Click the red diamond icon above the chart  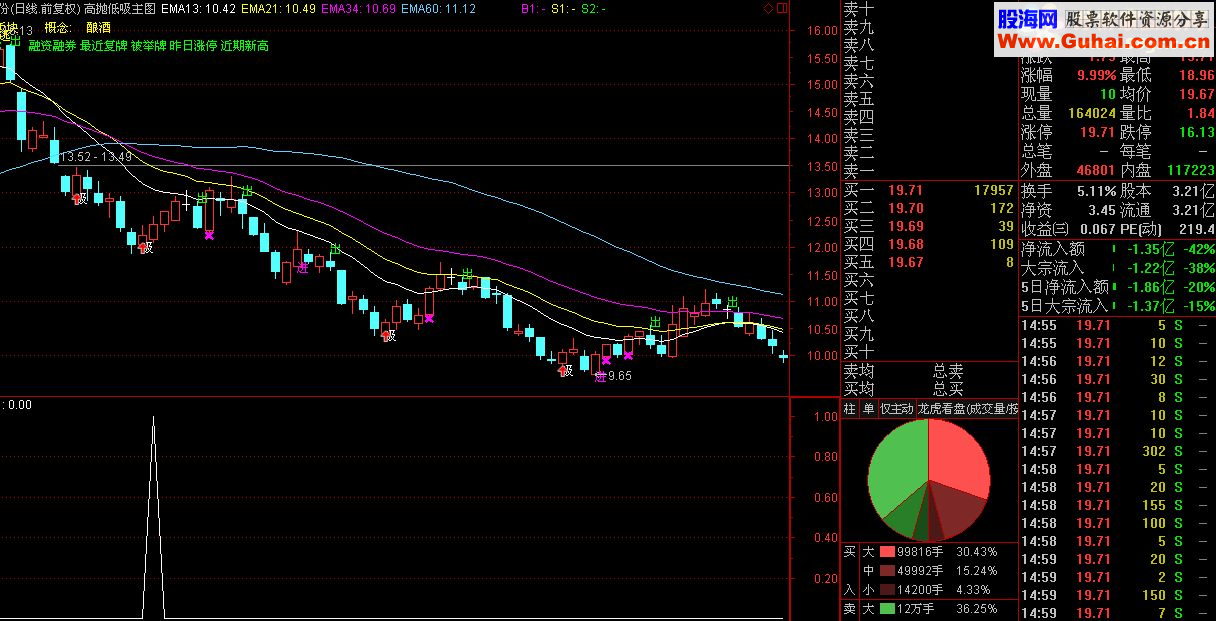pos(767,8)
